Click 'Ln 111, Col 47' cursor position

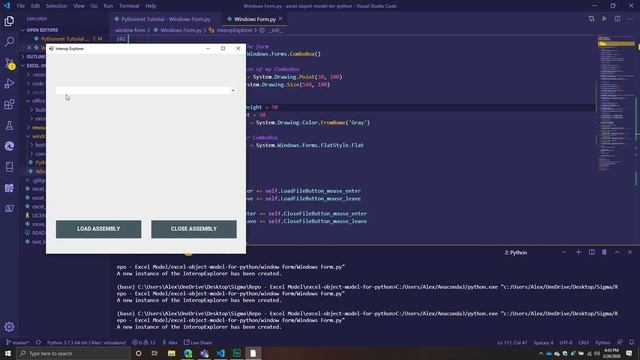[x=512, y=342]
